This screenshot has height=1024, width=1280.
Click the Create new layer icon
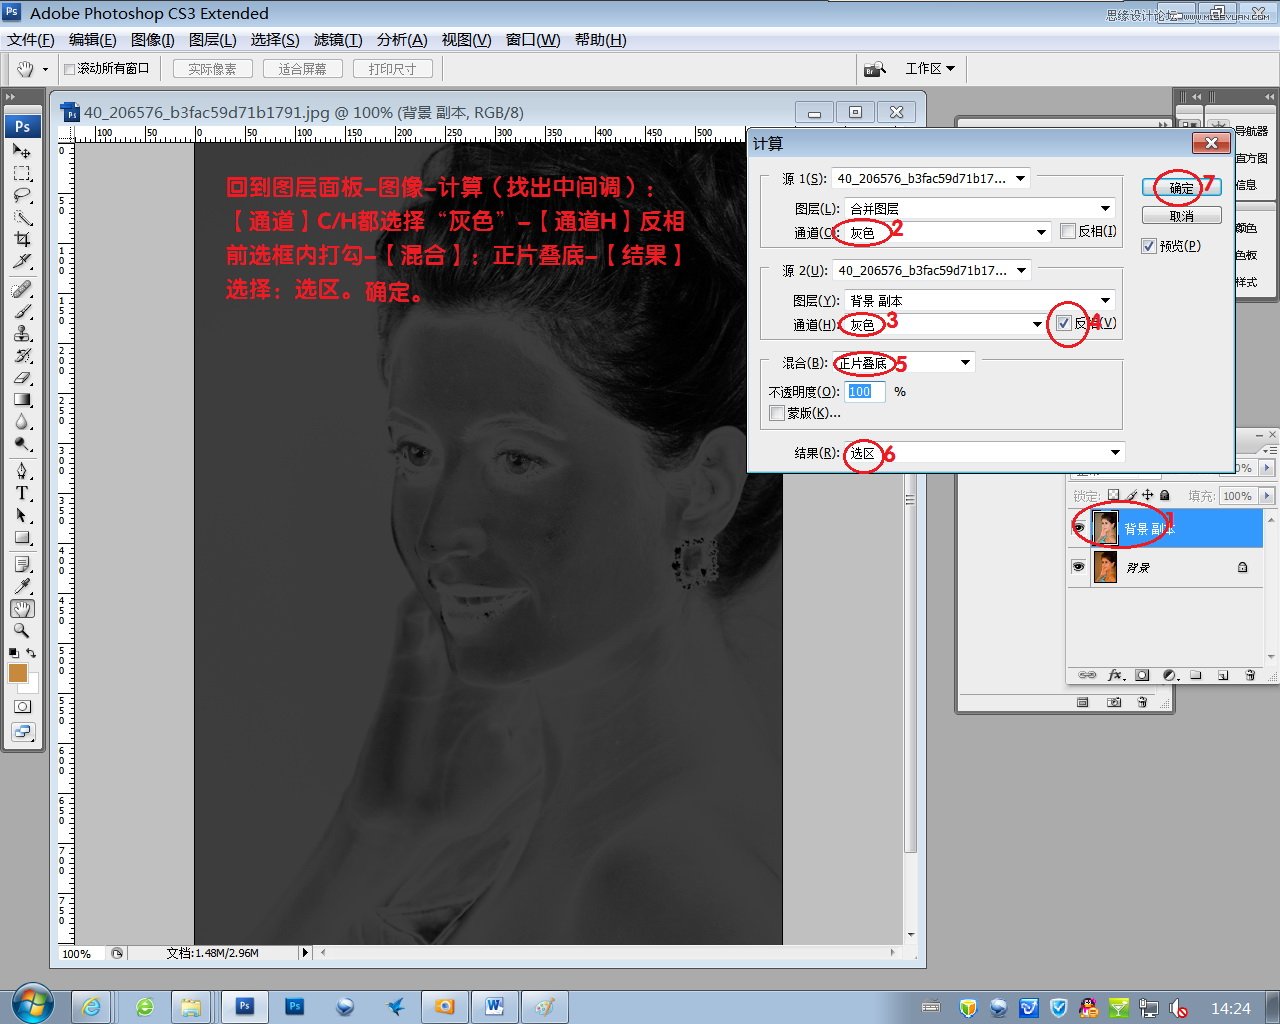pos(1222,675)
